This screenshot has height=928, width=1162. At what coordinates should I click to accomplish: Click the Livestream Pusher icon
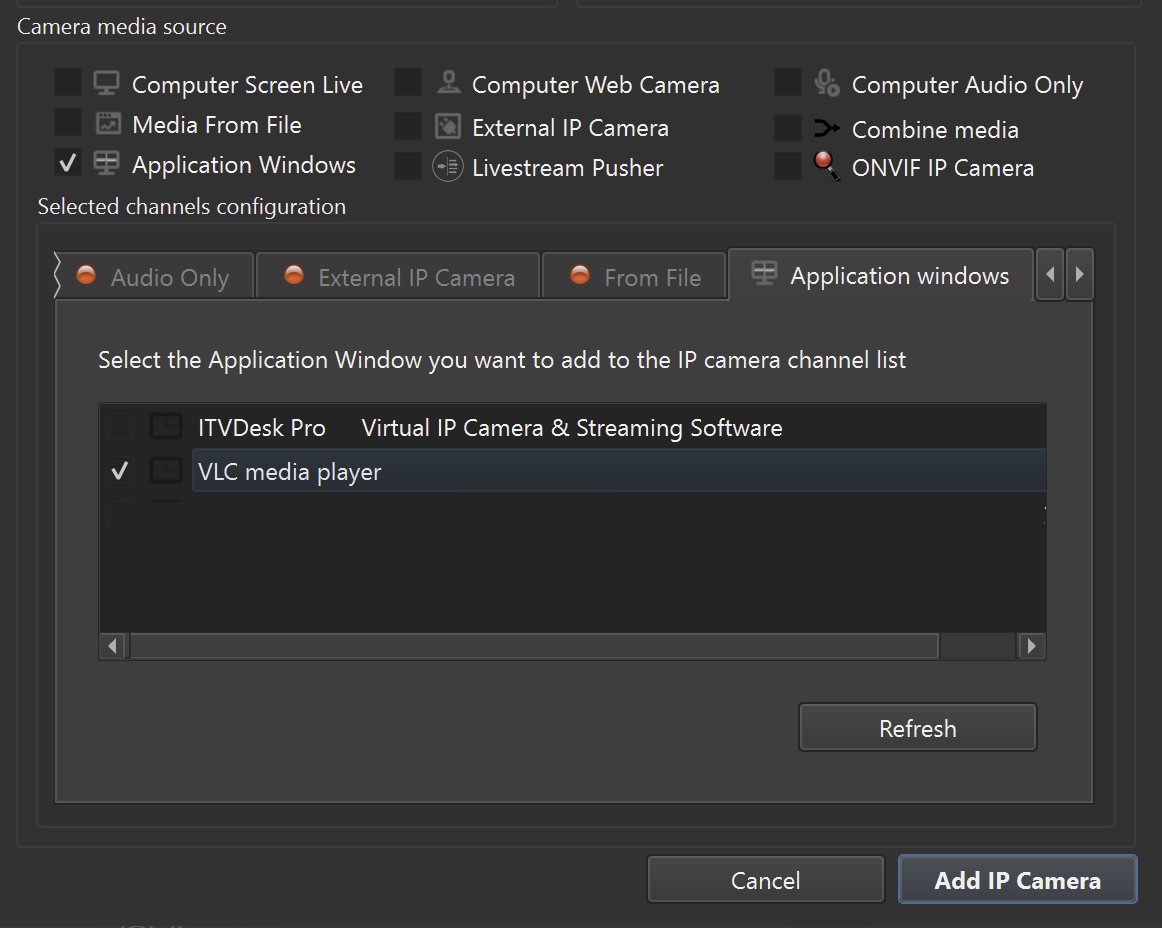click(447, 167)
